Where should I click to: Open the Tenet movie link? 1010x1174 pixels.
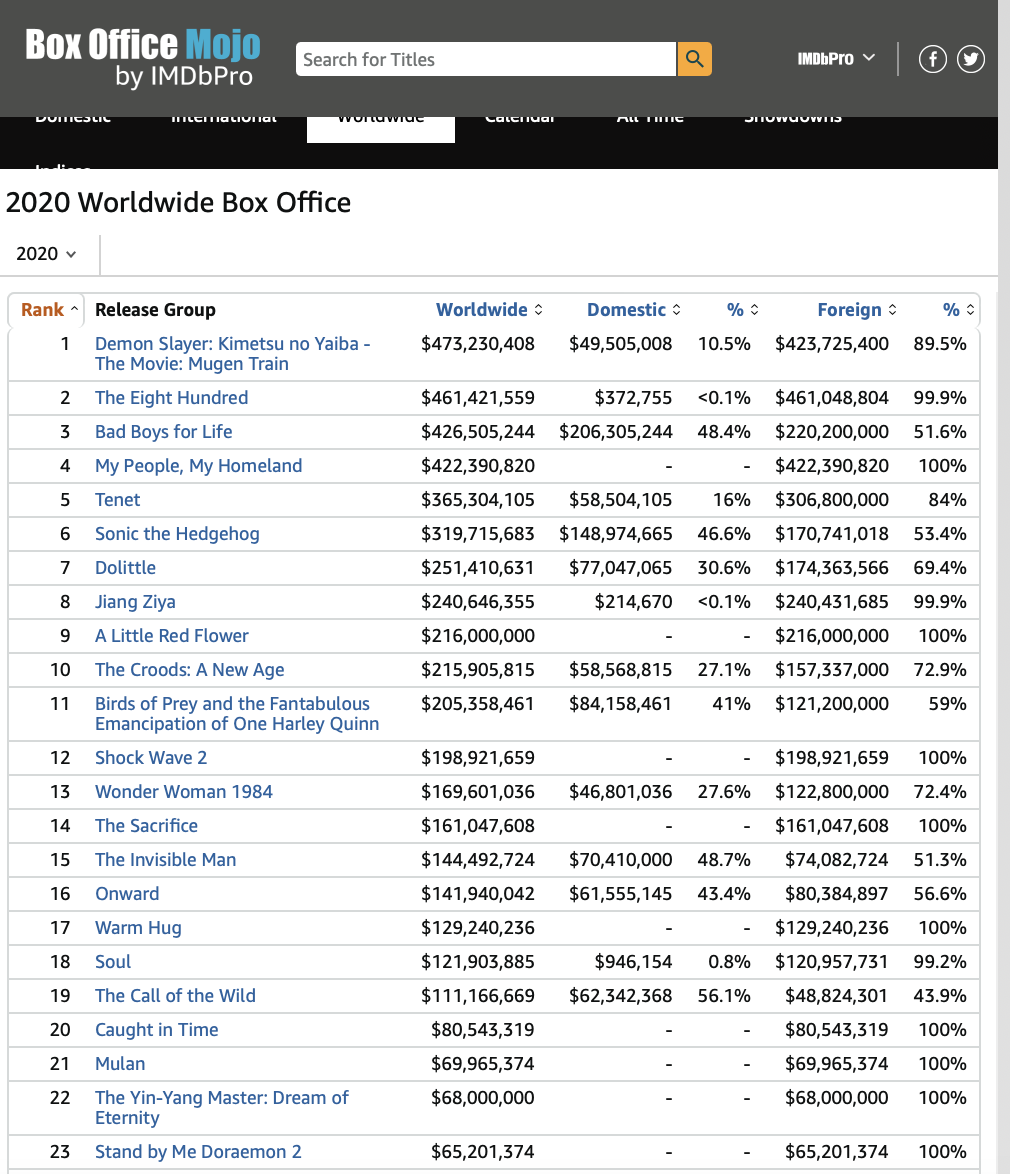[117, 500]
